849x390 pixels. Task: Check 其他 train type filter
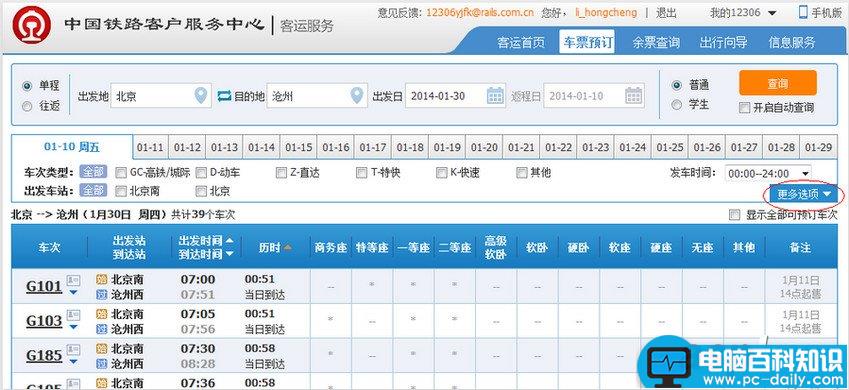tap(521, 173)
